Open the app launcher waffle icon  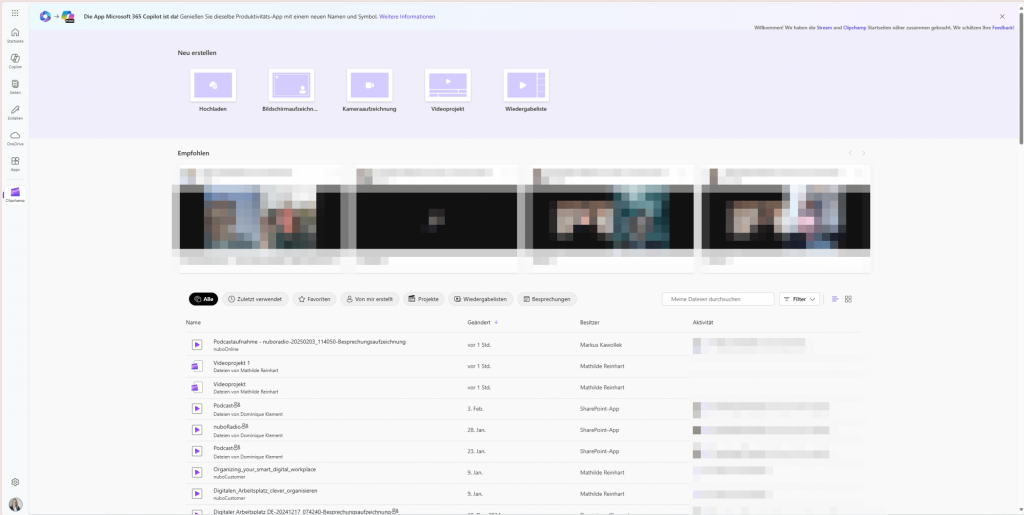click(15, 13)
